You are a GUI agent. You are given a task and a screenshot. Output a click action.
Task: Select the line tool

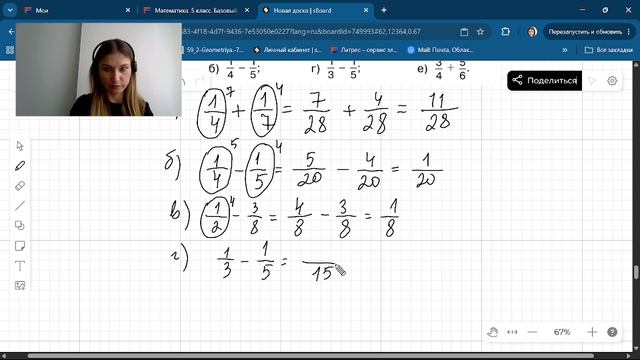coord(20,206)
